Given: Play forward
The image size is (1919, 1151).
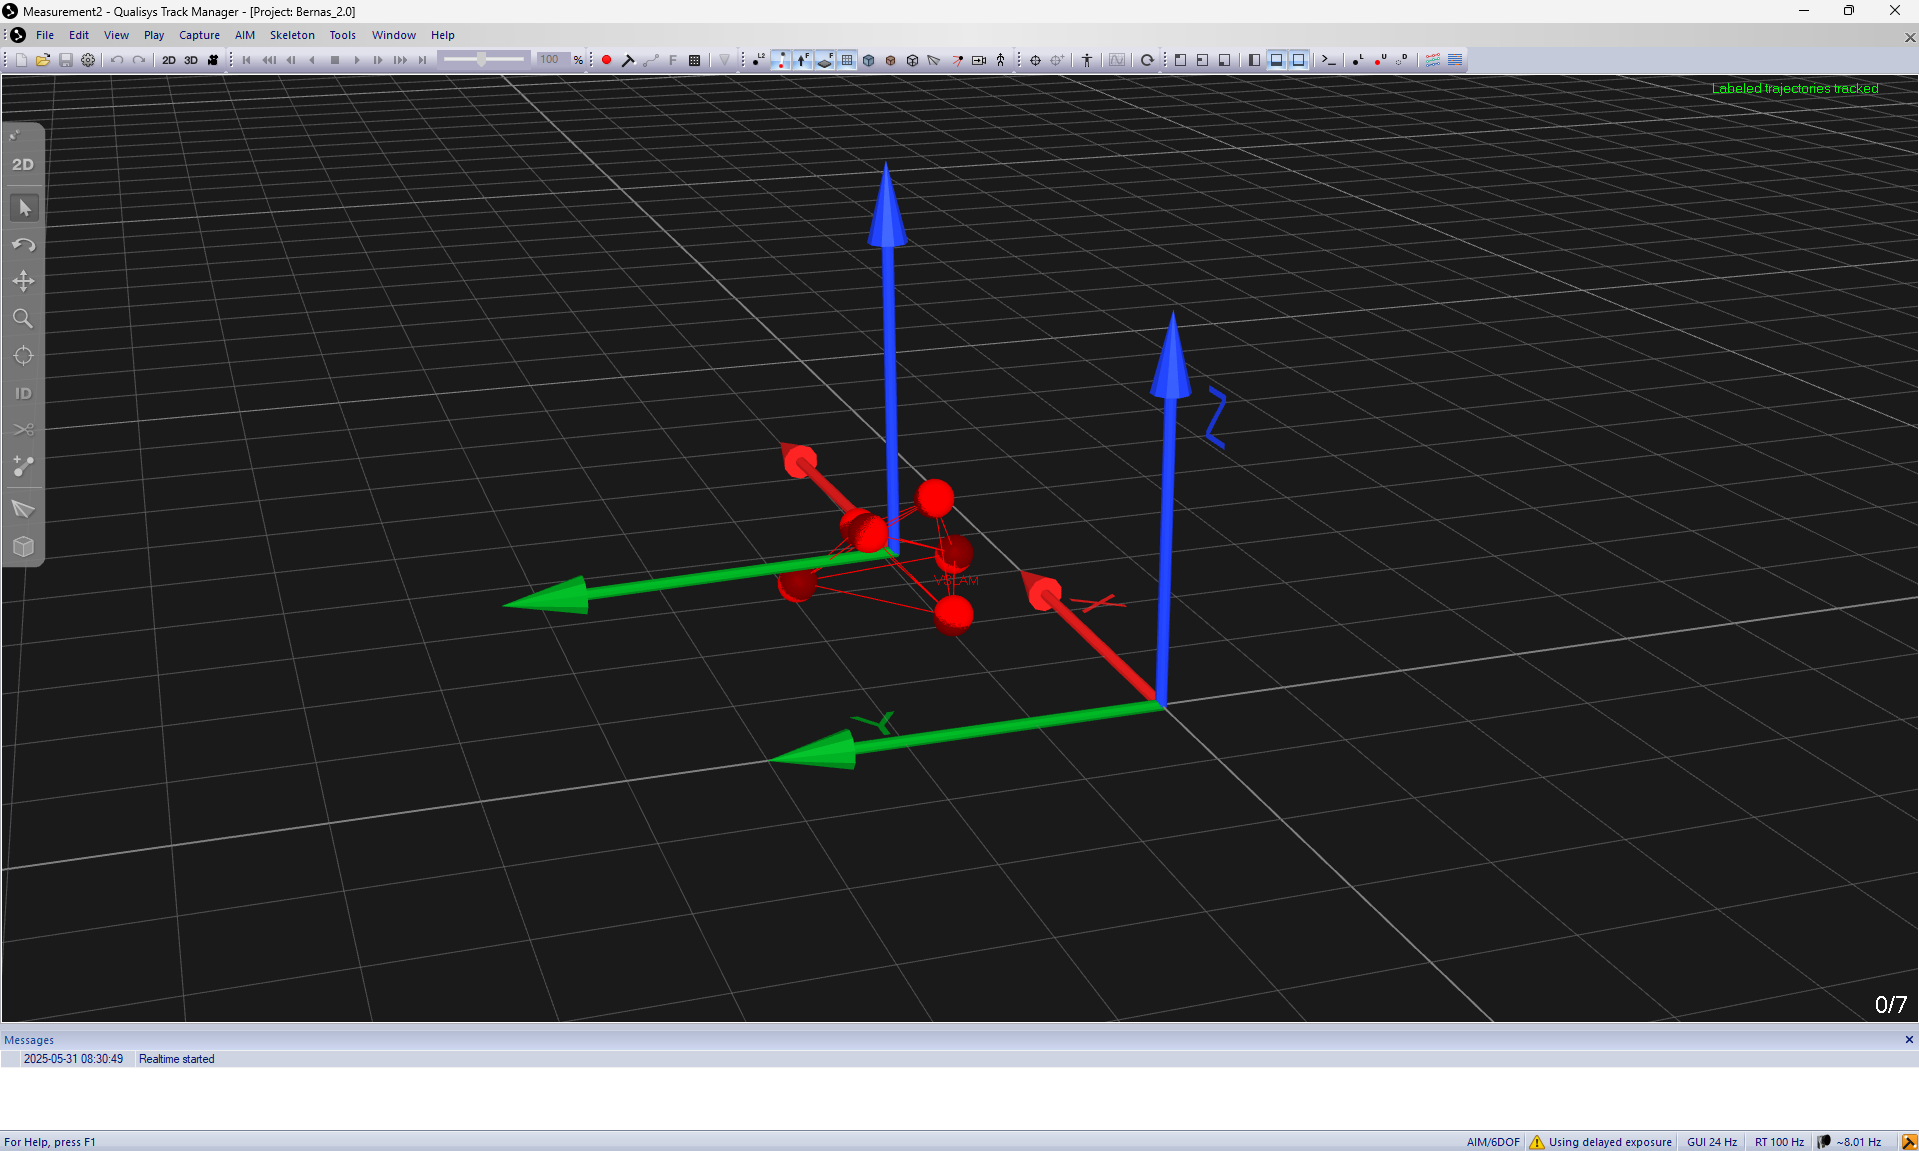Looking at the screenshot, I should pos(357,60).
